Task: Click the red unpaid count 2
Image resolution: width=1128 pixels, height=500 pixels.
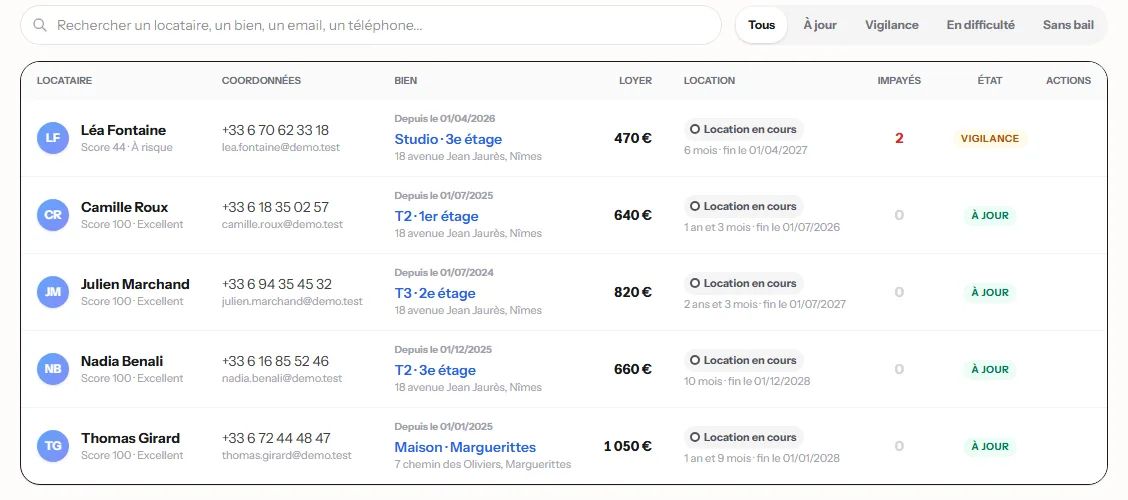Action: (x=899, y=139)
